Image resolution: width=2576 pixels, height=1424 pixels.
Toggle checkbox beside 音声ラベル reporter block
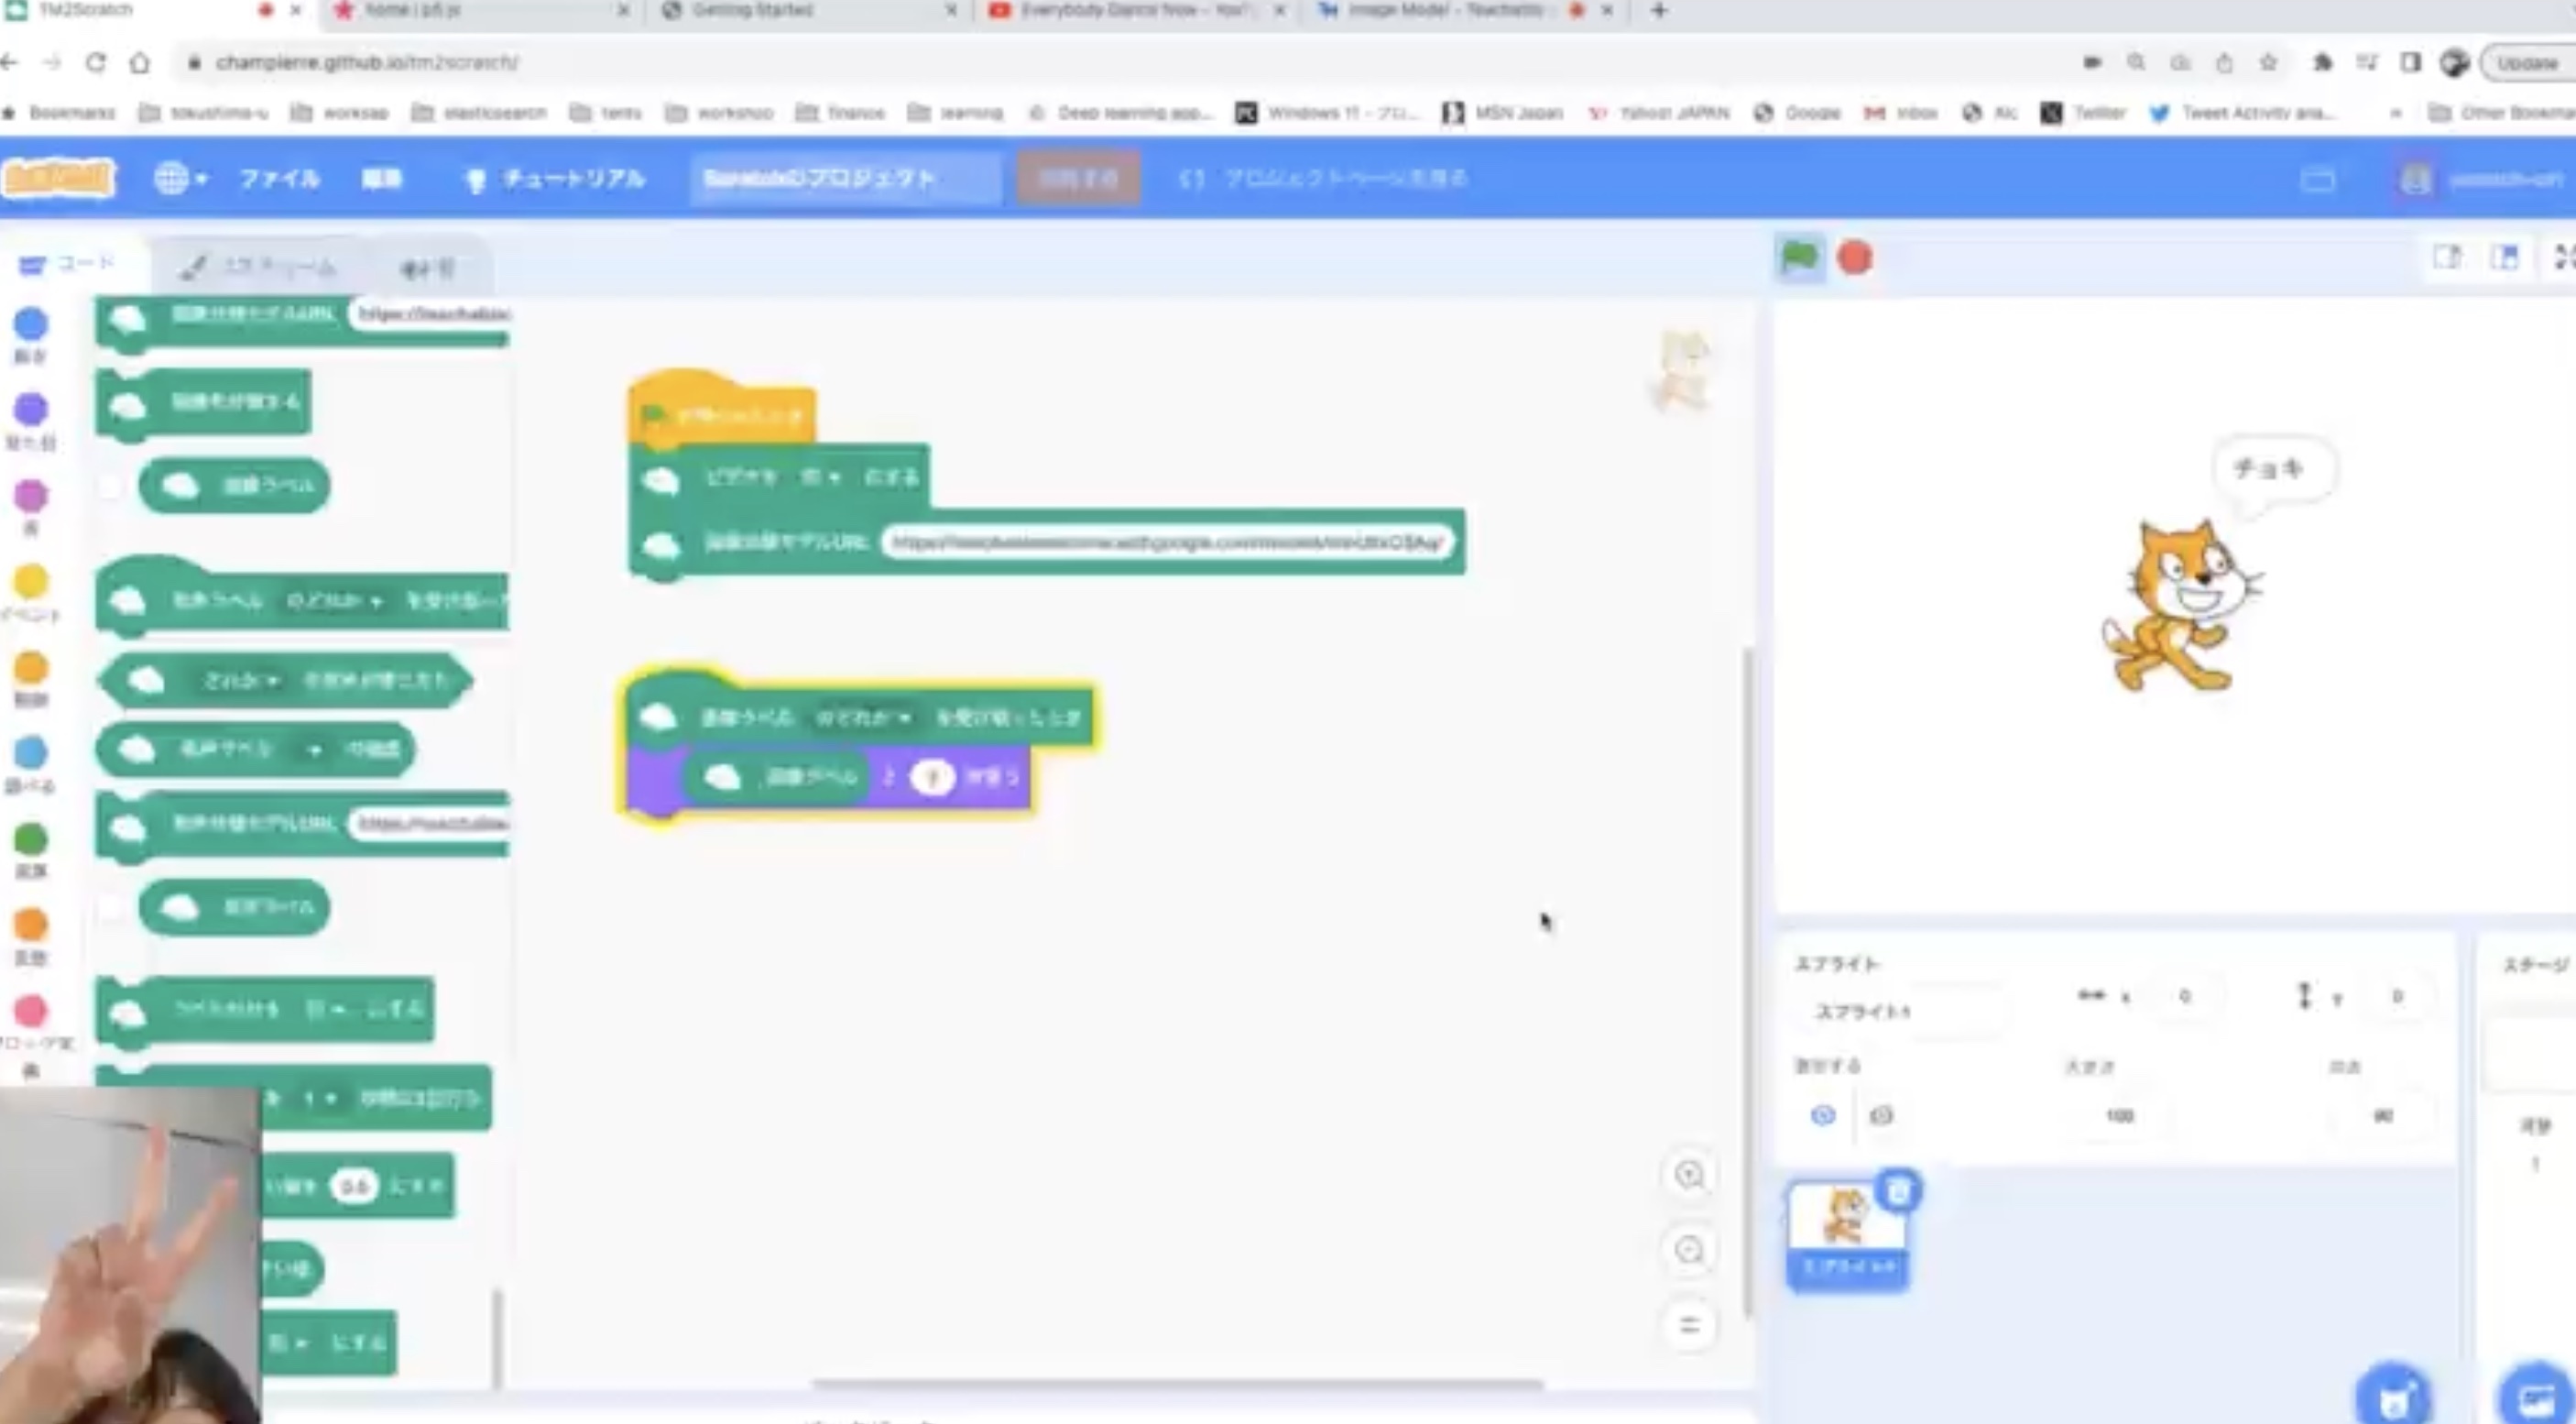point(111,908)
